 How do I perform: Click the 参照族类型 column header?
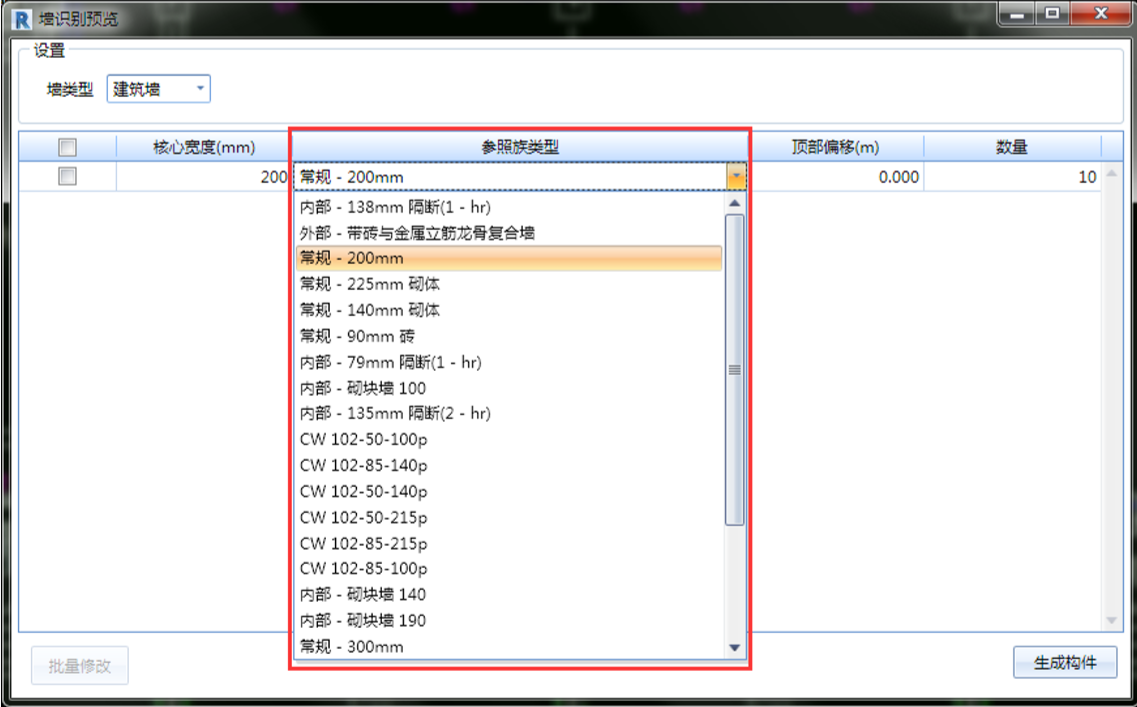(x=520, y=147)
